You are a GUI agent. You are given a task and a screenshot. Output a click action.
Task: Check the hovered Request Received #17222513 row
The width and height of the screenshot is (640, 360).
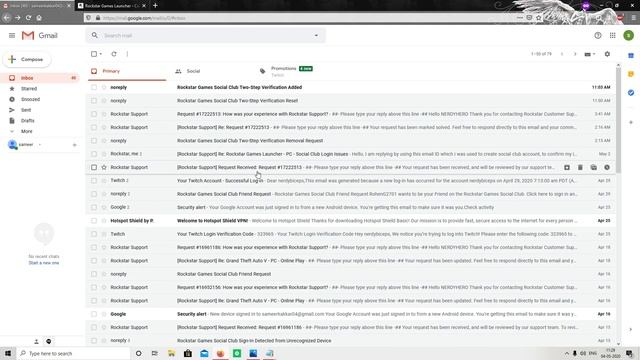point(94,167)
